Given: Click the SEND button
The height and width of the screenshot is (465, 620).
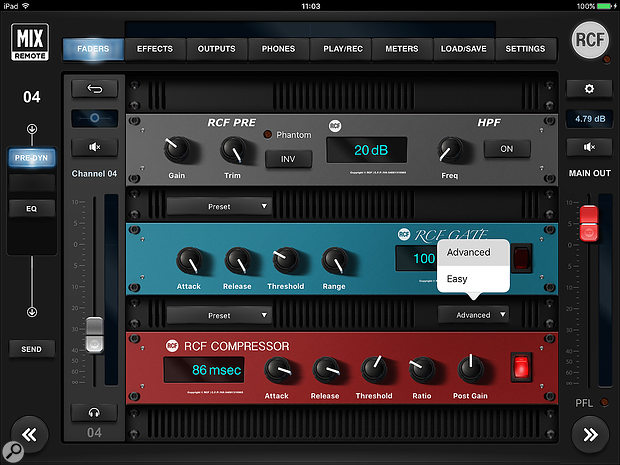Looking at the screenshot, I should [x=32, y=349].
